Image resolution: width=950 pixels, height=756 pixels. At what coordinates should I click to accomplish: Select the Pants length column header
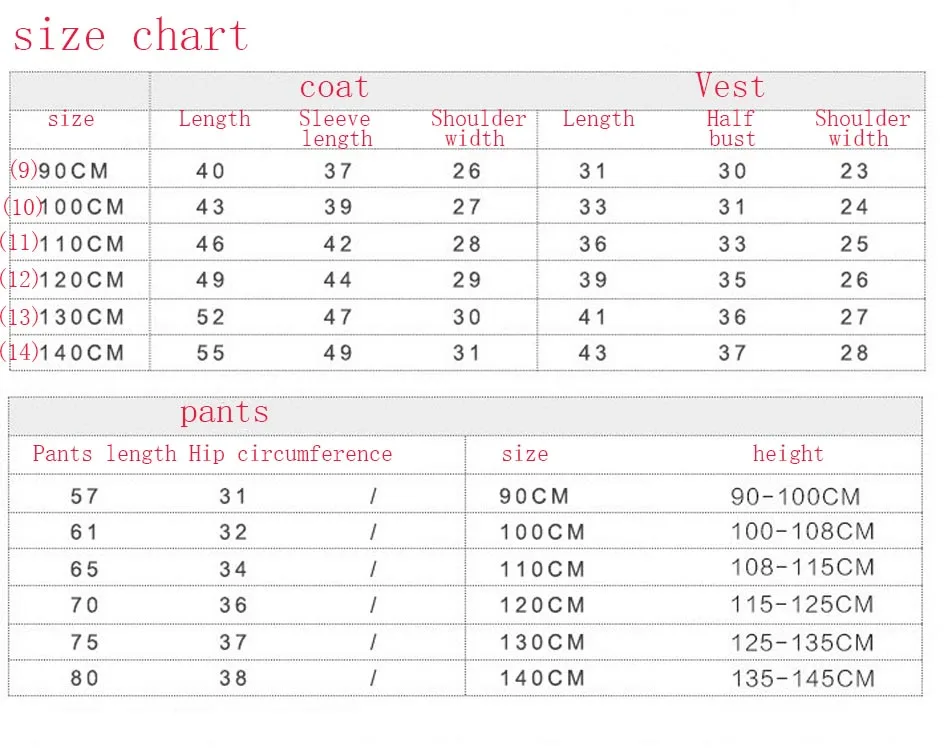click(104, 454)
